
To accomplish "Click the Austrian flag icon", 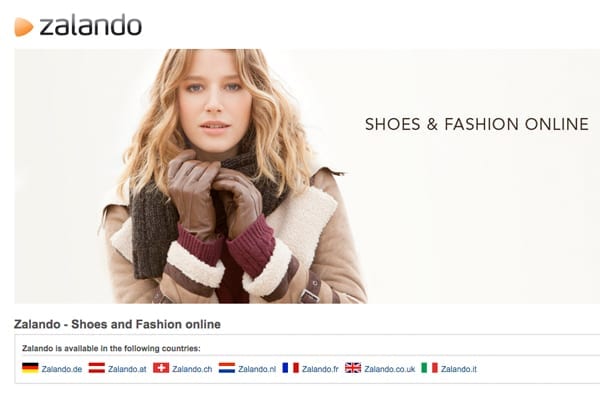I will coord(96,368).
